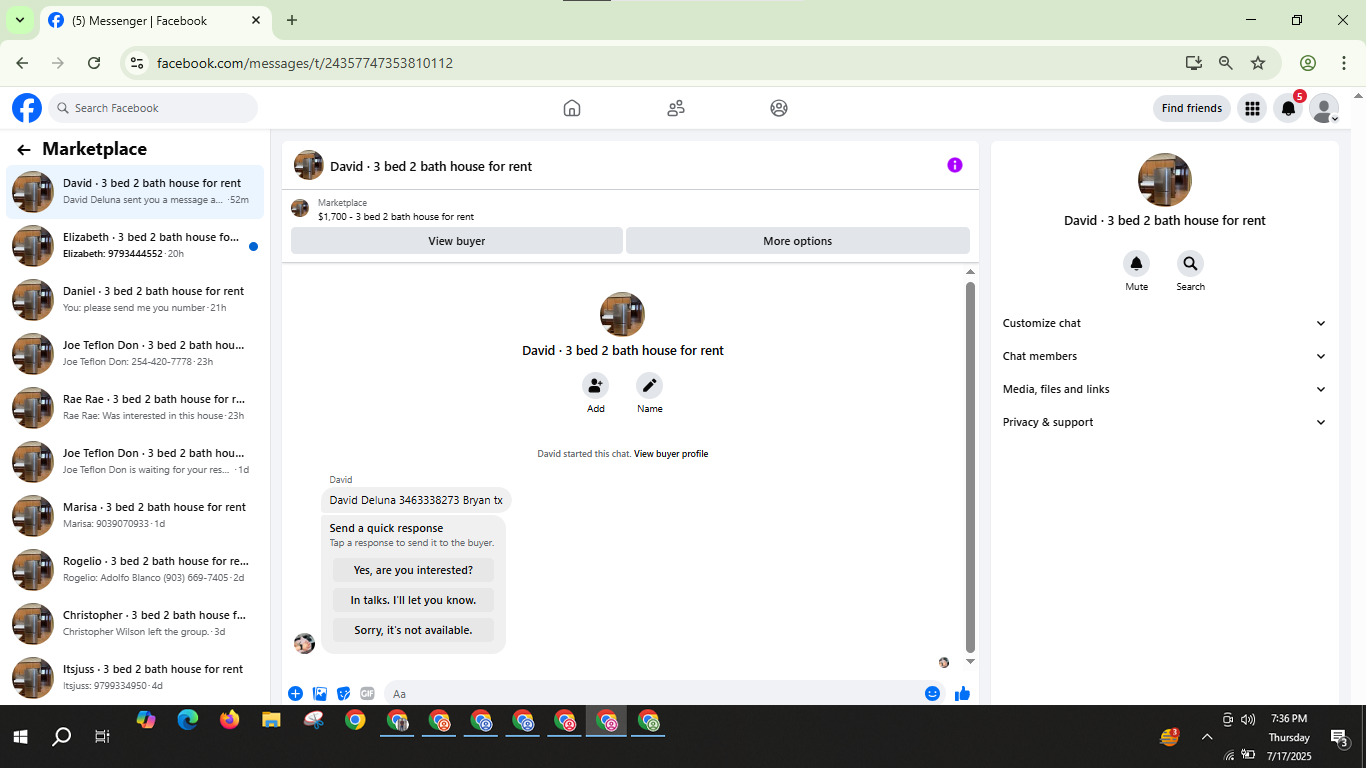The height and width of the screenshot is (768, 1366).
Task: Open Rae Rae's conversation
Action: pos(135,407)
